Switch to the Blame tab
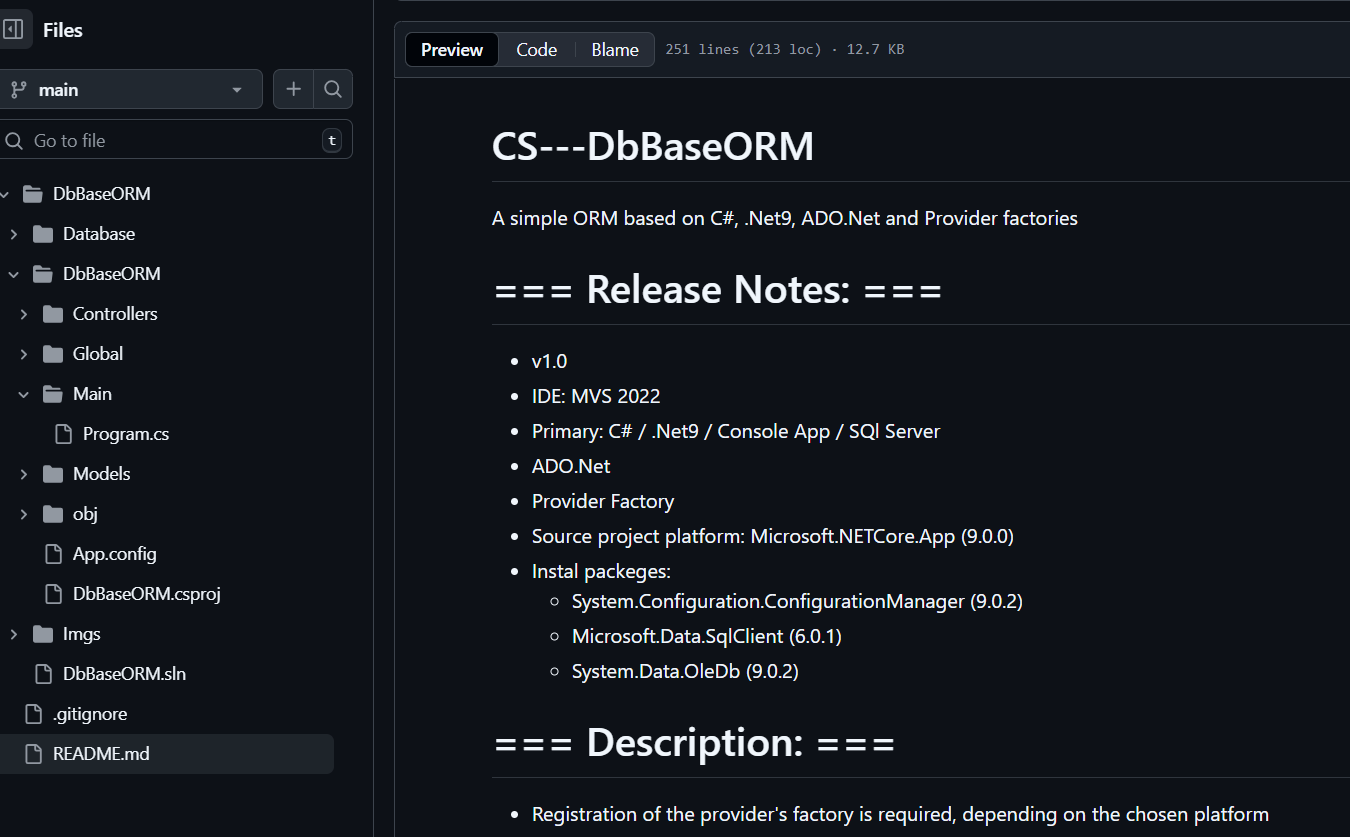Viewport: 1350px width, 837px height. 614,50
